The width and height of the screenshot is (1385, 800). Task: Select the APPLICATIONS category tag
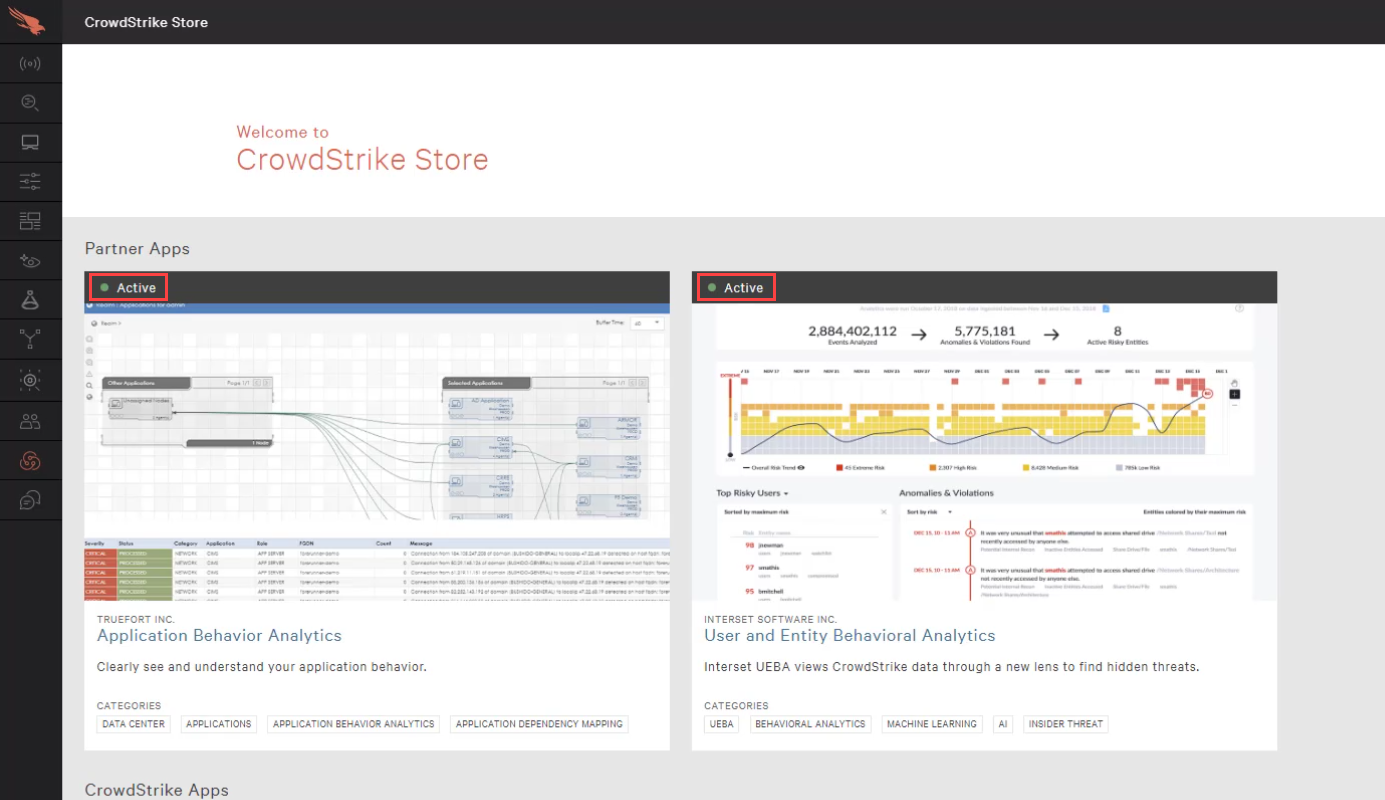tap(219, 724)
